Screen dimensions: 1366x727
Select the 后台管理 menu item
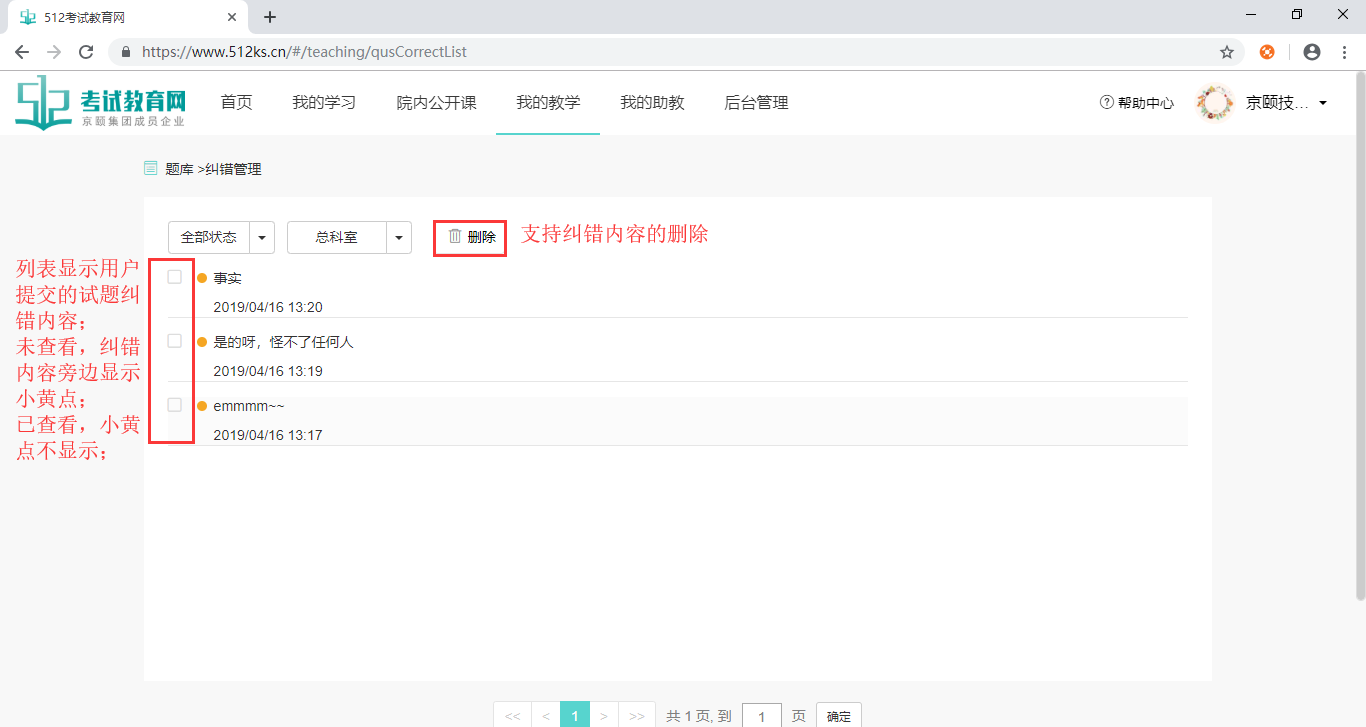coord(756,102)
